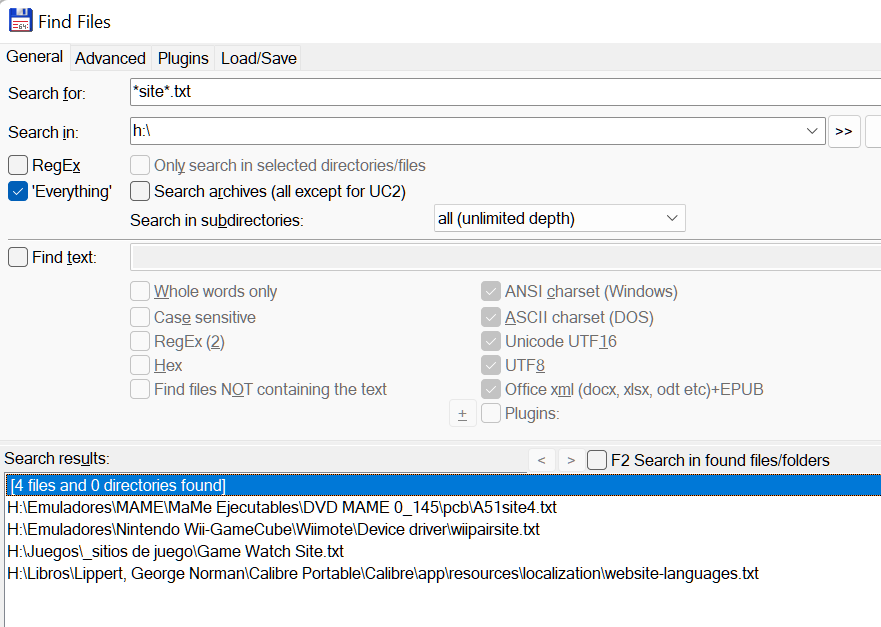This screenshot has height=627, width=881.
Task: Switch to the Load/Save tab
Action: coord(258,58)
